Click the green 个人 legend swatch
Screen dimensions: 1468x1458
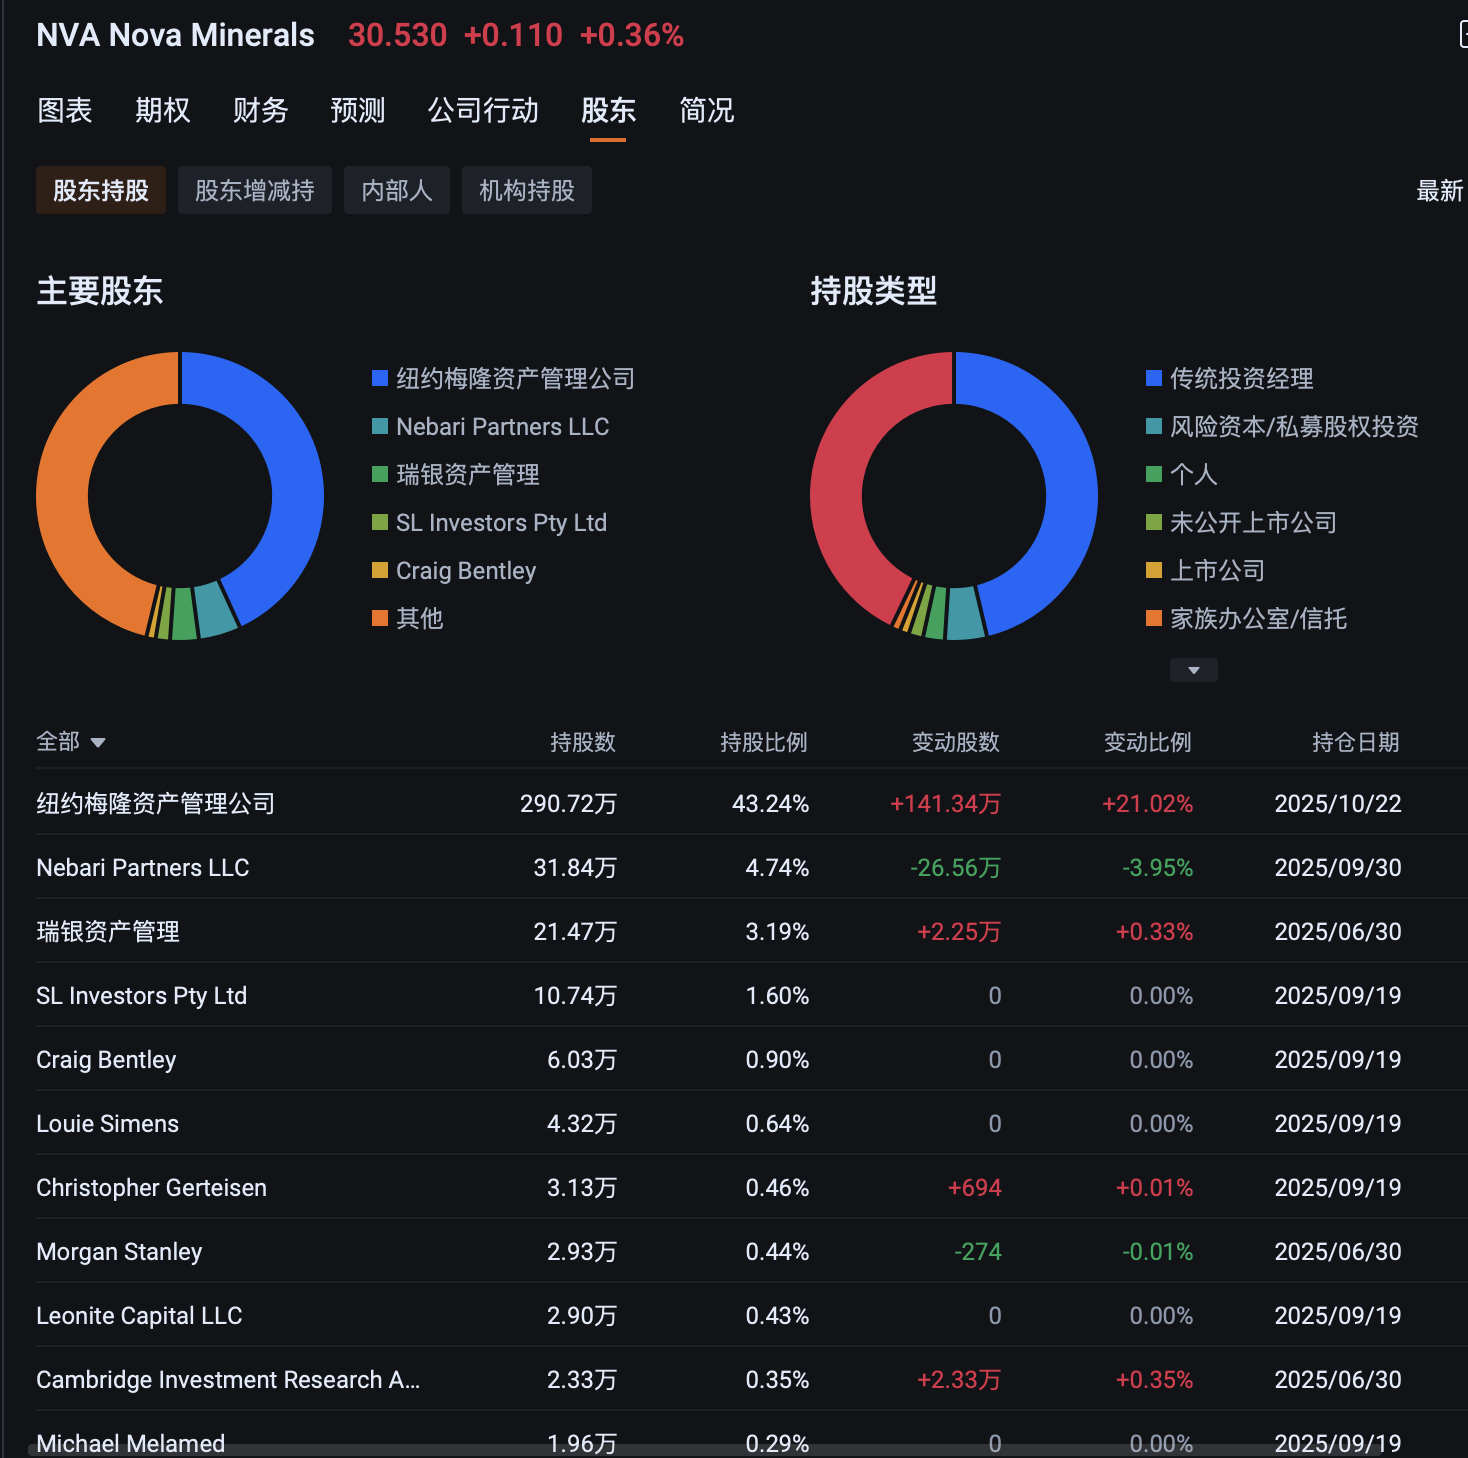coord(1154,474)
